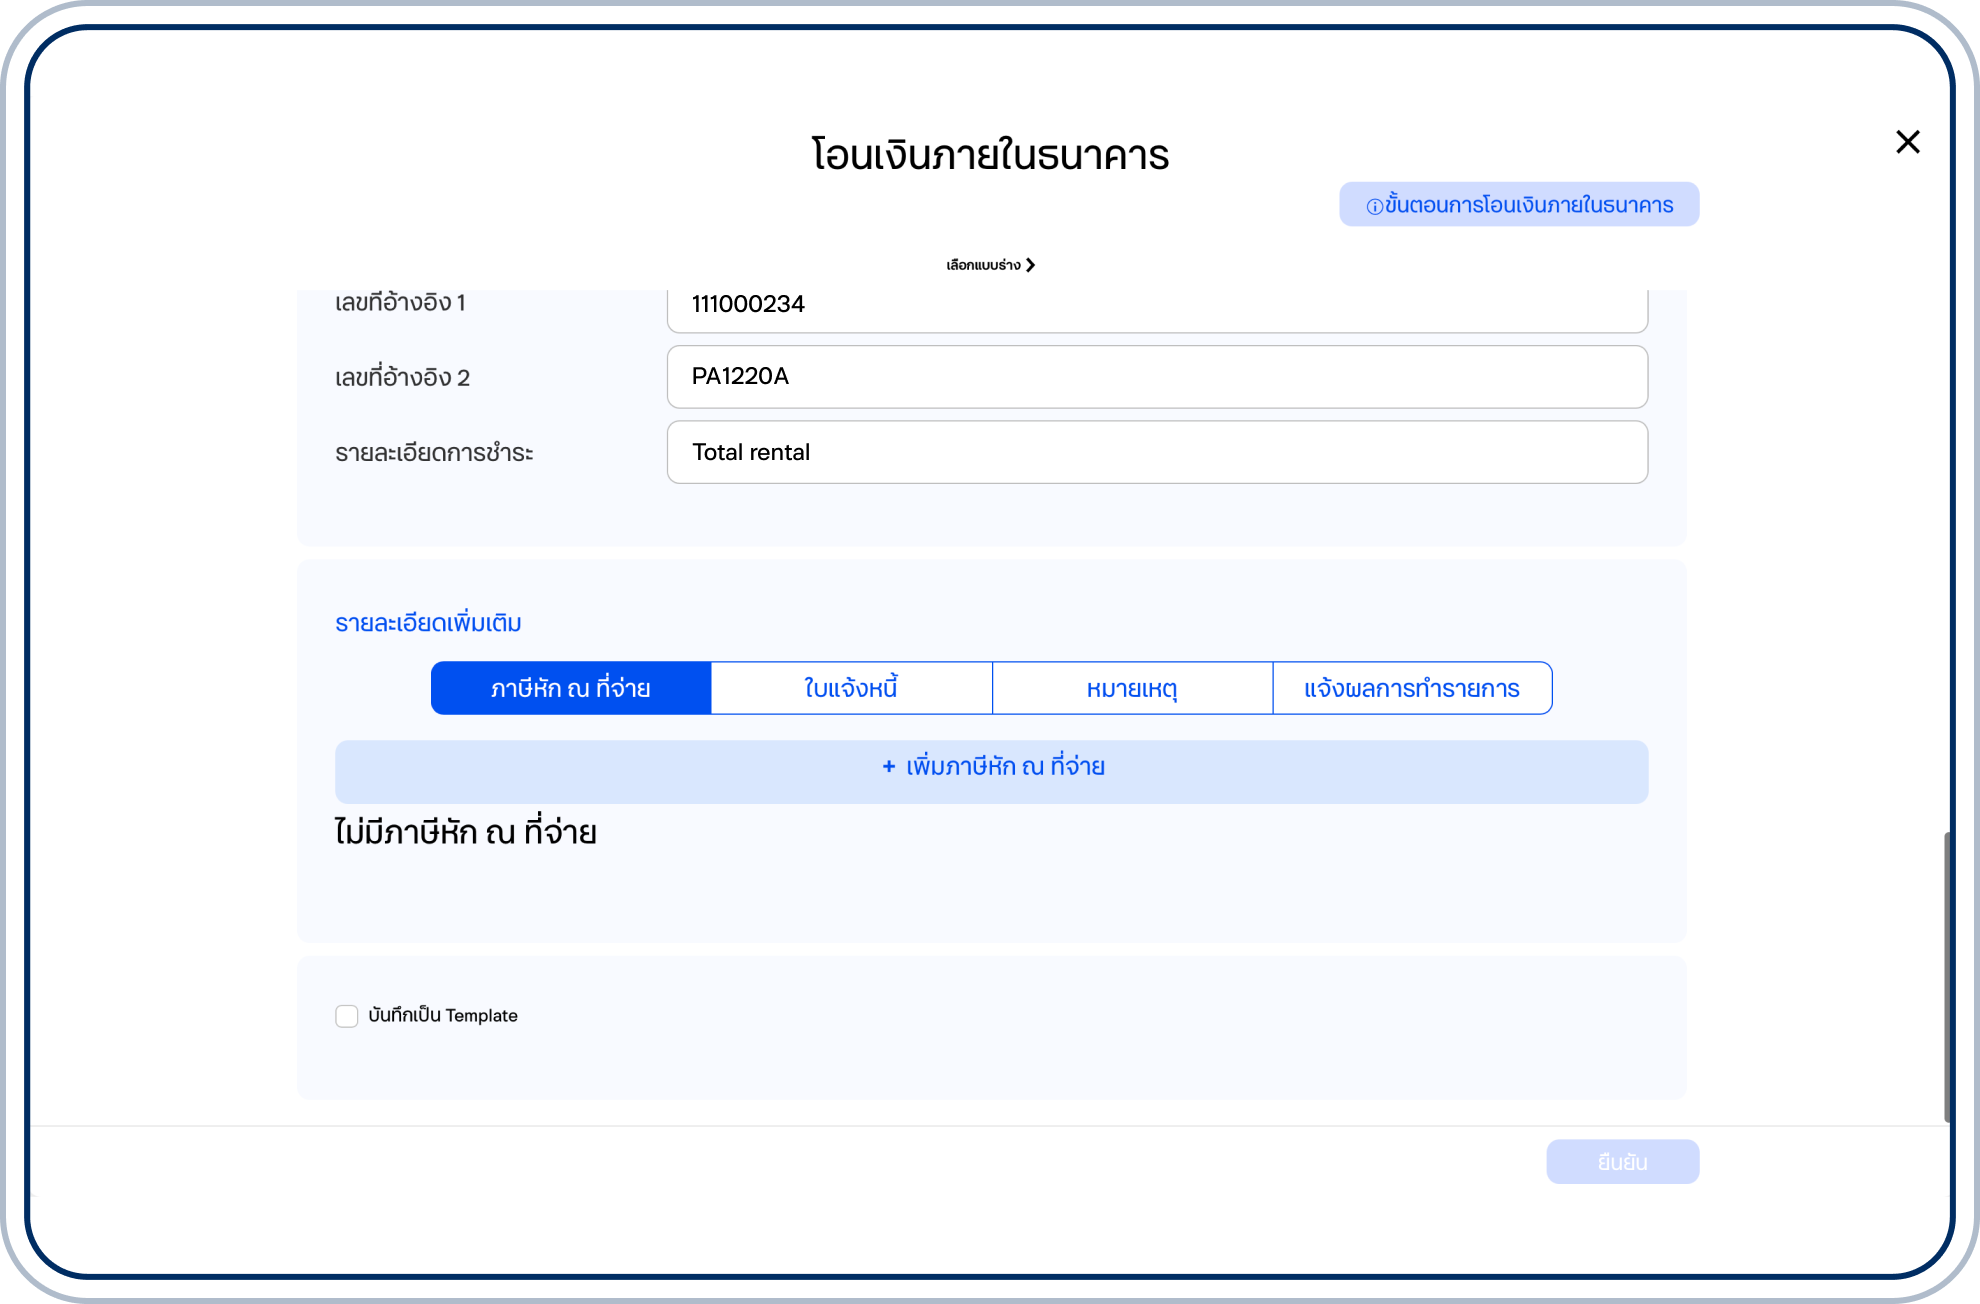The height and width of the screenshot is (1304, 1980).
Task: Go to the แจ้งผลการทำรายการ tab
Action: [x=1412, y=688]
